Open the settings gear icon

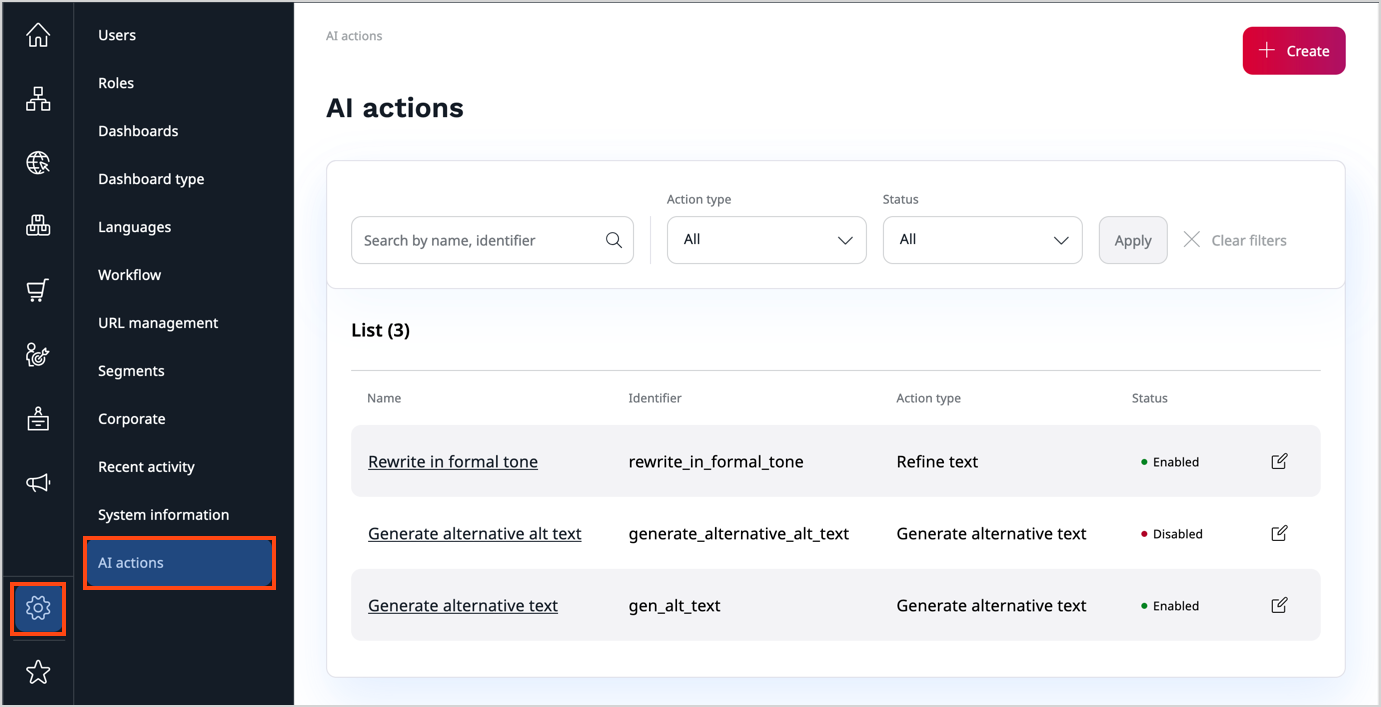(x=37, y=607)
